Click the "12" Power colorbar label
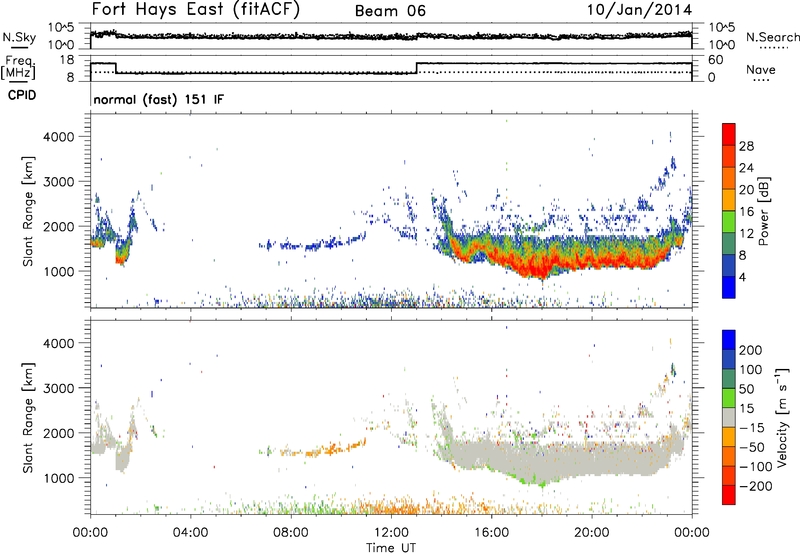 pos(746,234)
